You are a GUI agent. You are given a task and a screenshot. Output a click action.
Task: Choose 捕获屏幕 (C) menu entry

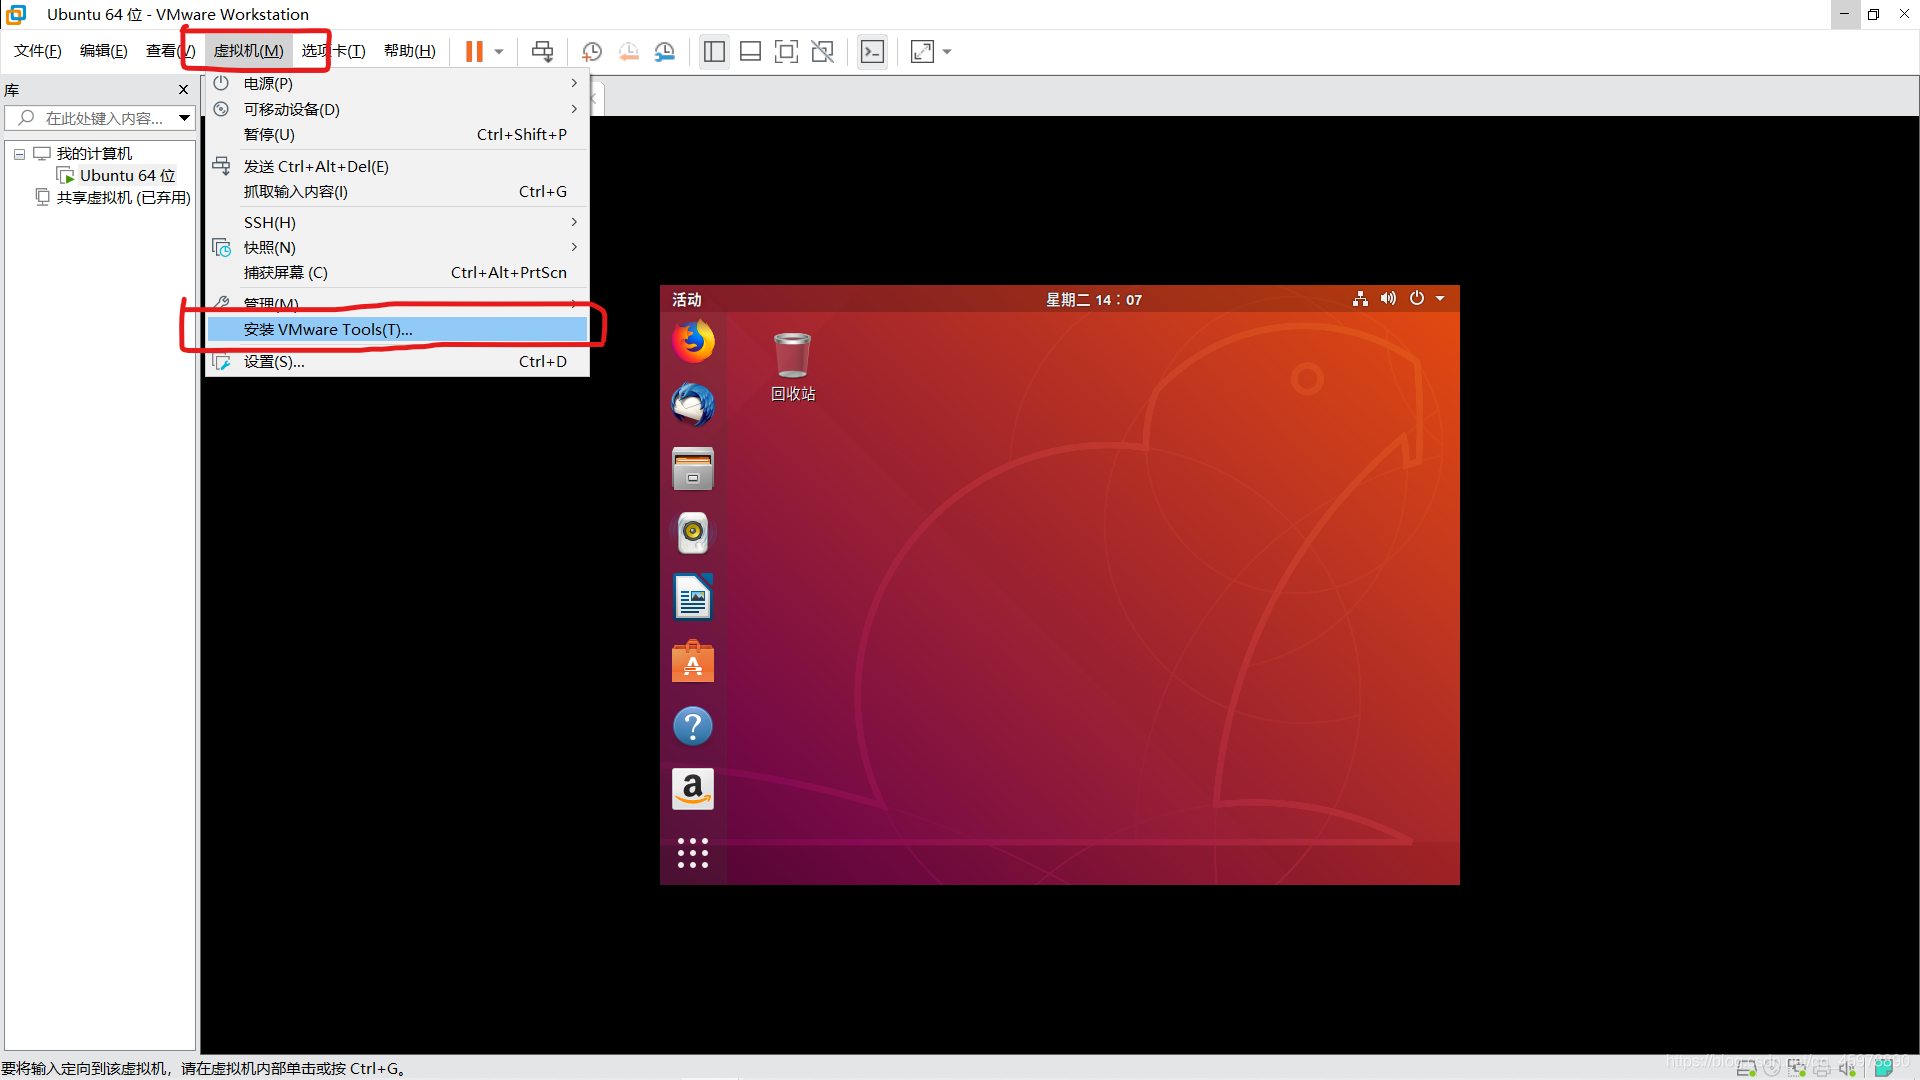(397, 272)
